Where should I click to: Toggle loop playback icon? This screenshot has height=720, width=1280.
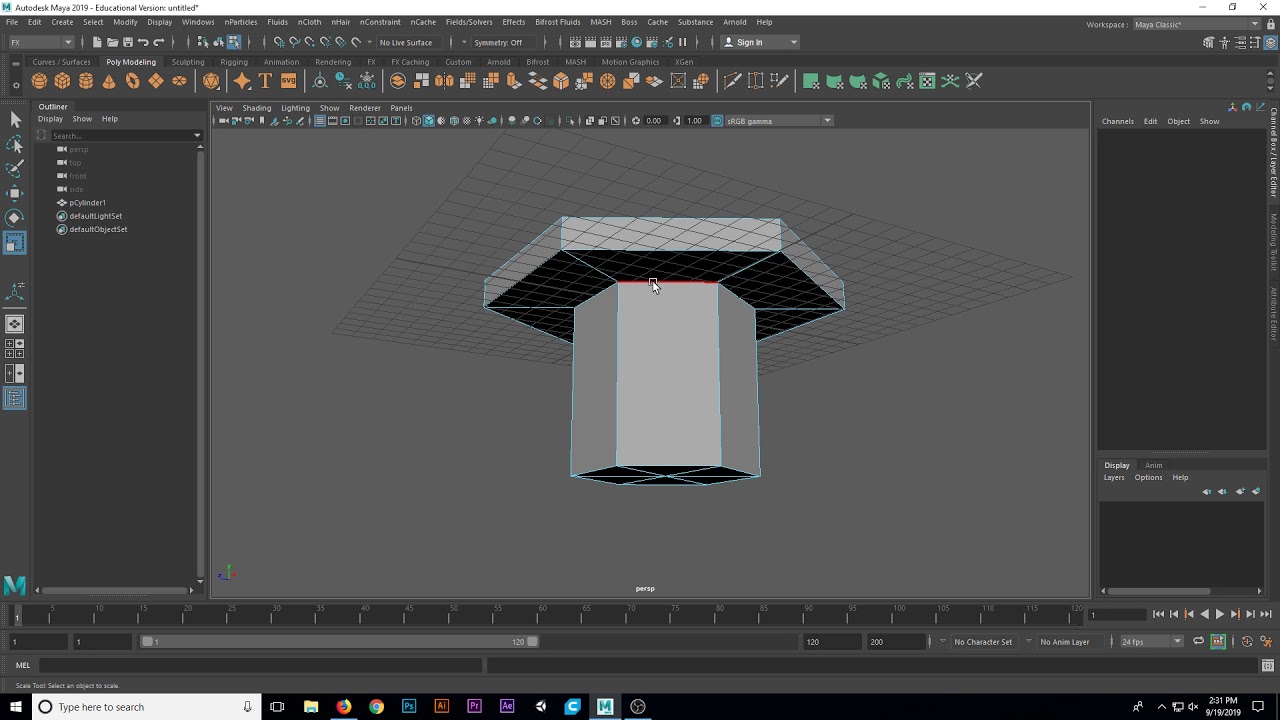(1198, 641)
